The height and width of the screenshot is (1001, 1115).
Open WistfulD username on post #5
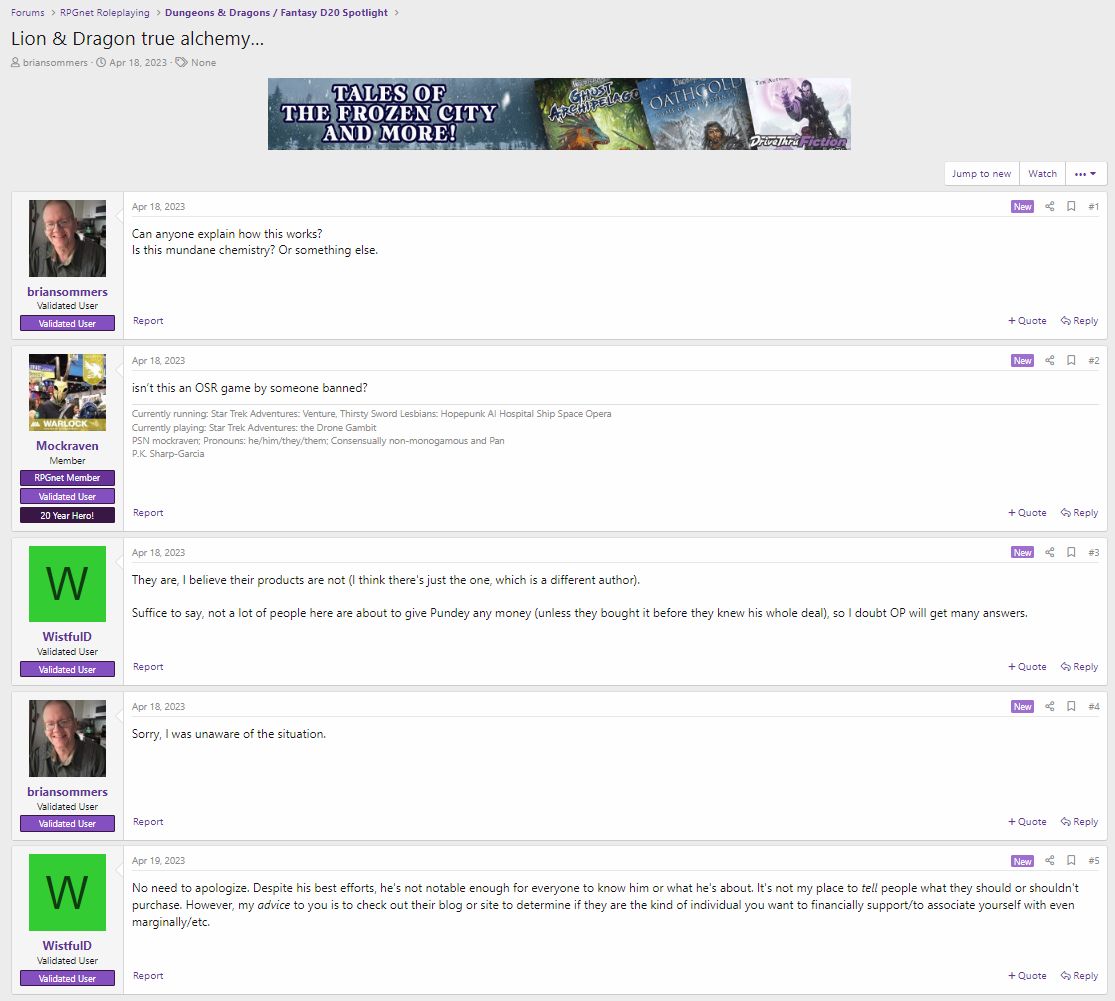(68, 946)
